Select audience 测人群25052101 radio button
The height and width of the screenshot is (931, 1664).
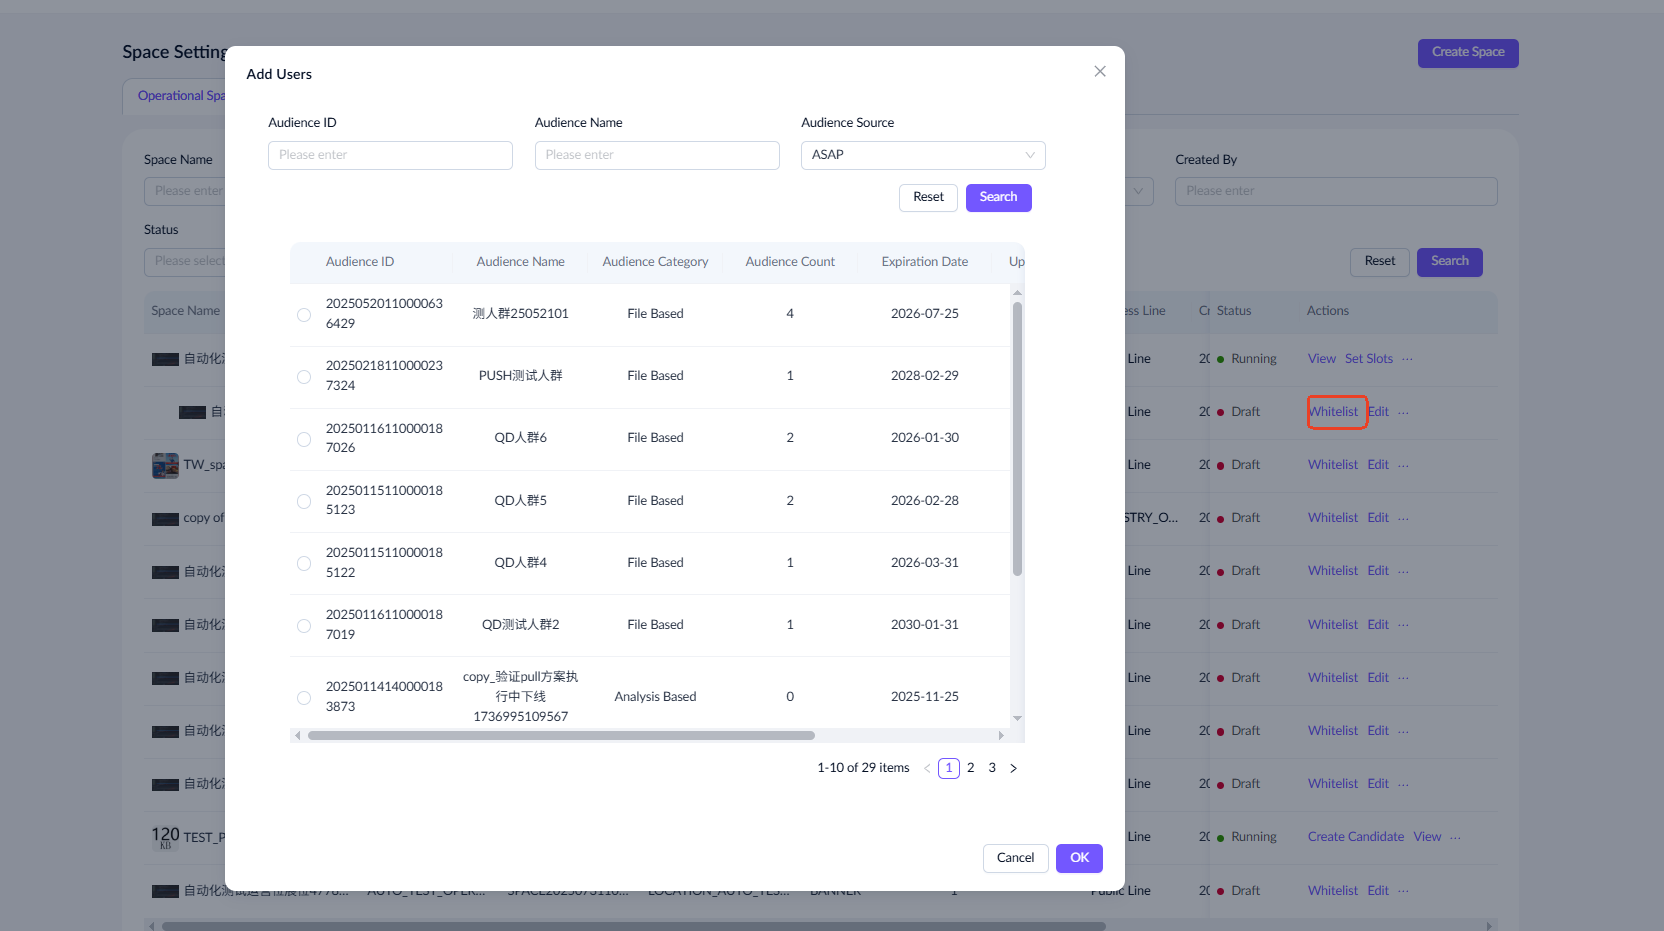304,315
